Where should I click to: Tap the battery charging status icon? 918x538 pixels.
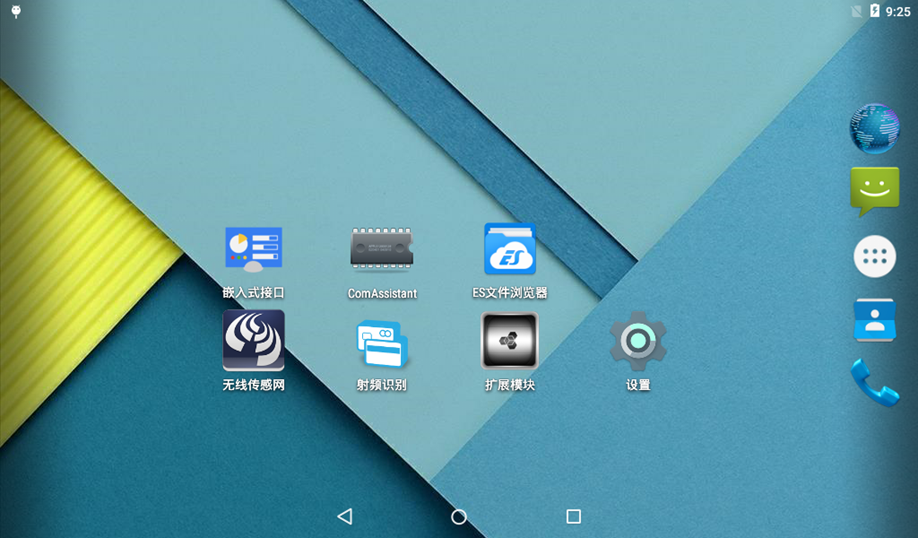coord(875,11)
